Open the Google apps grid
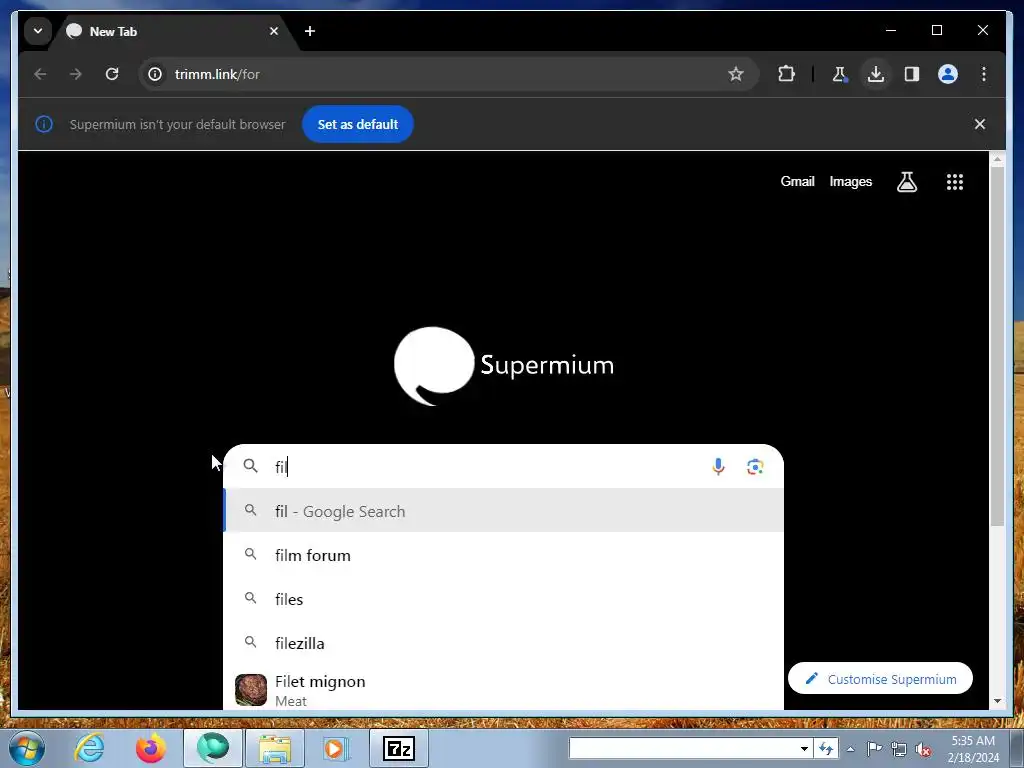Viewport: 1024px width, 768px height. click(x=955, y=182)
